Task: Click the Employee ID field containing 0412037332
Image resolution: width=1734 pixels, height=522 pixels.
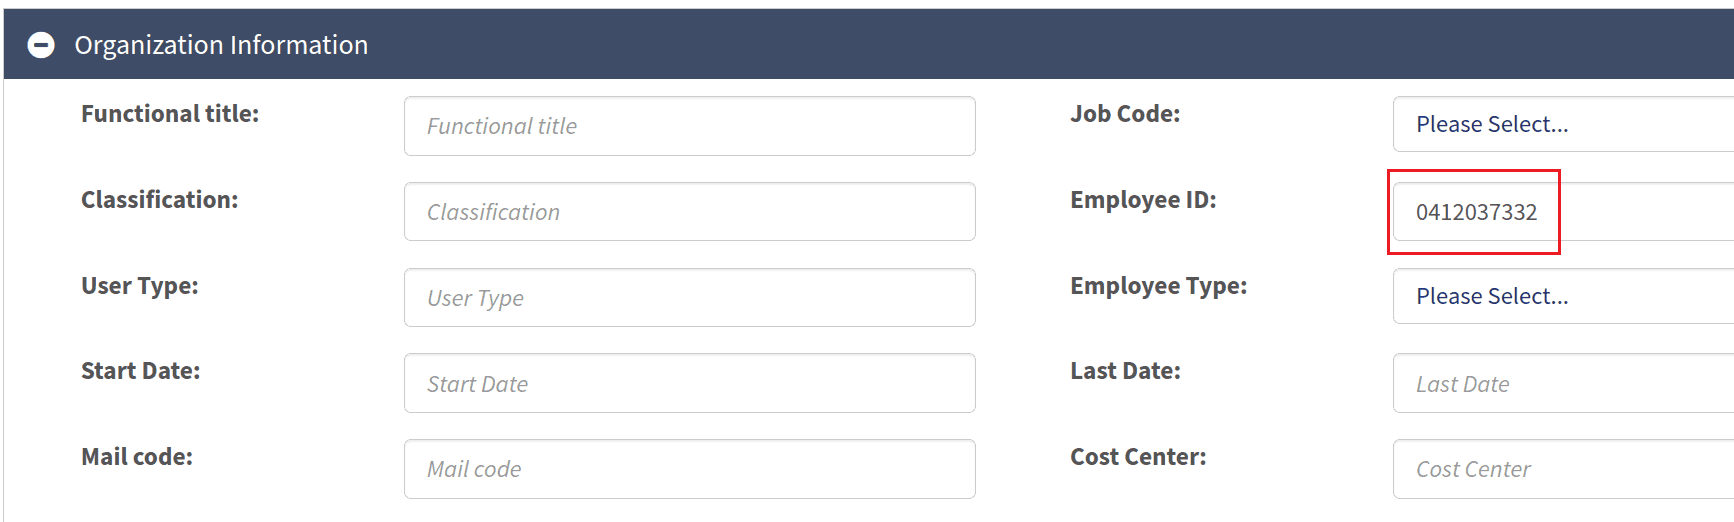Action: pos(1562,212)
